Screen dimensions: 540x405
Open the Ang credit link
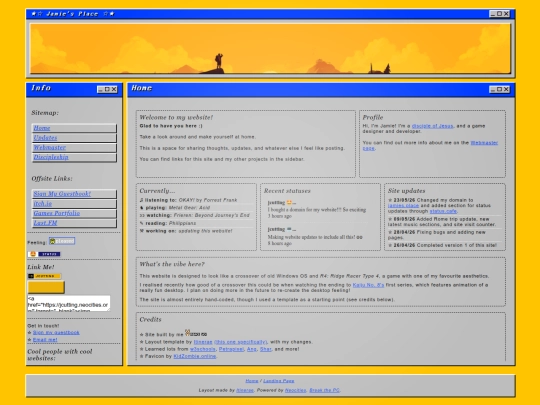click(x=252, y=349)
